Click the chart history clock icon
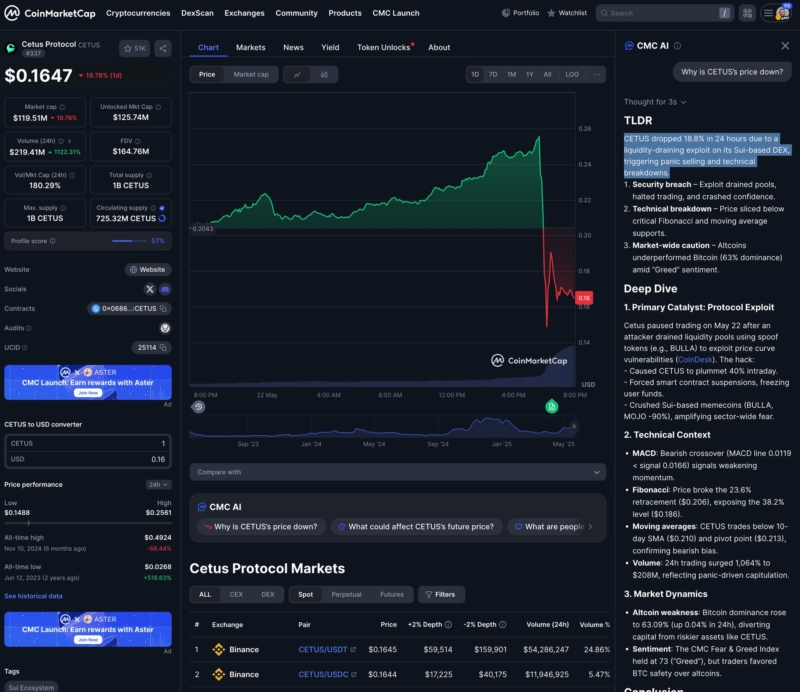Image resolution: width=800 pixels, height=692 pixels. [x=198, y=407]
